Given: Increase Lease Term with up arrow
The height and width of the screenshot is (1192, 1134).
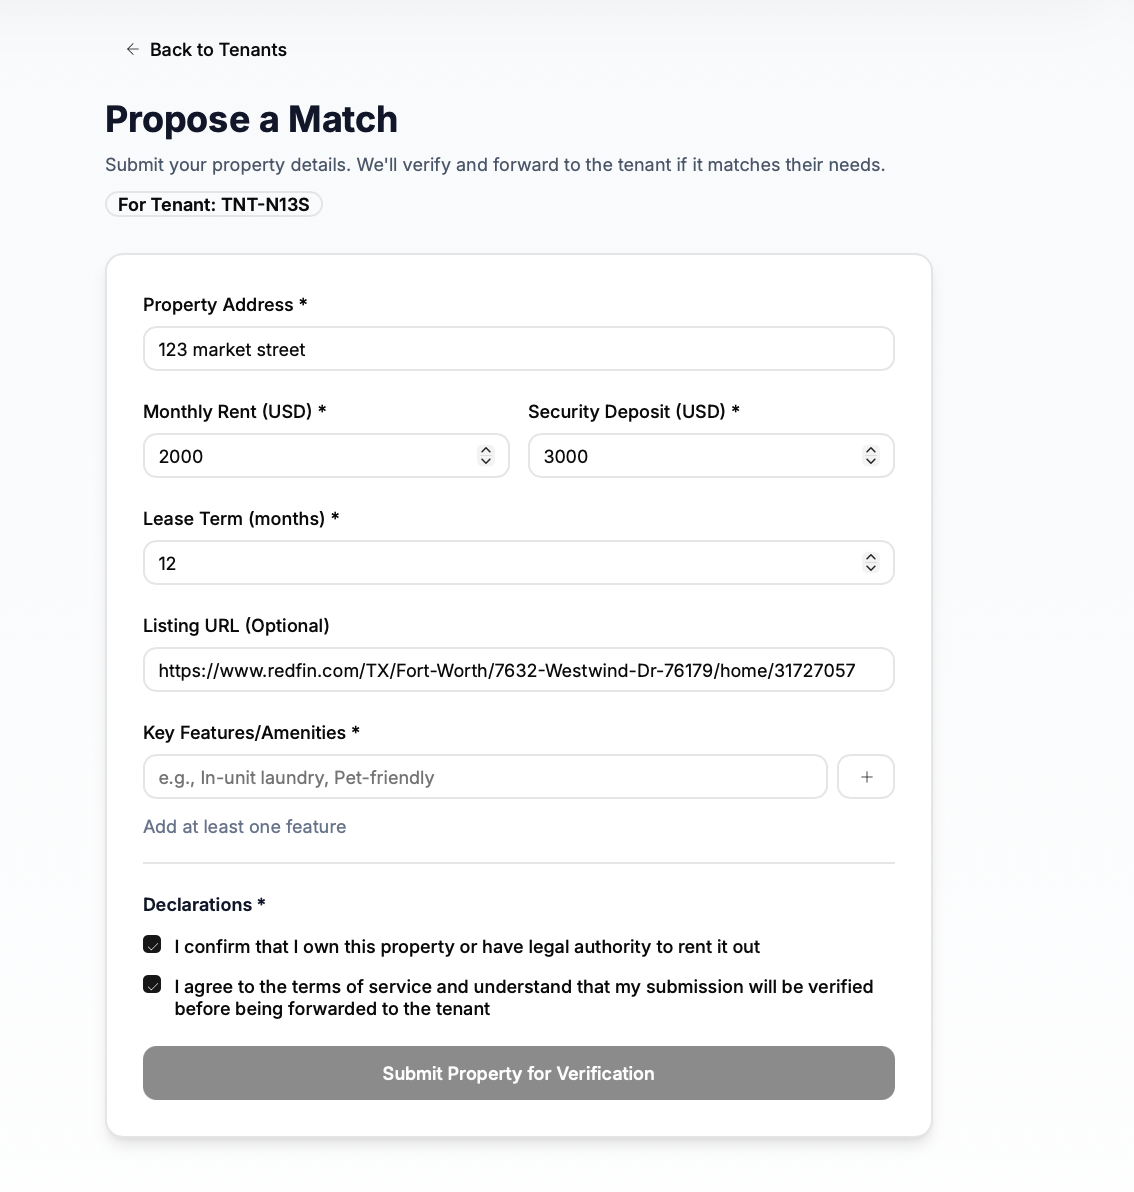Looking at the screenshot, I should point(871,558).
